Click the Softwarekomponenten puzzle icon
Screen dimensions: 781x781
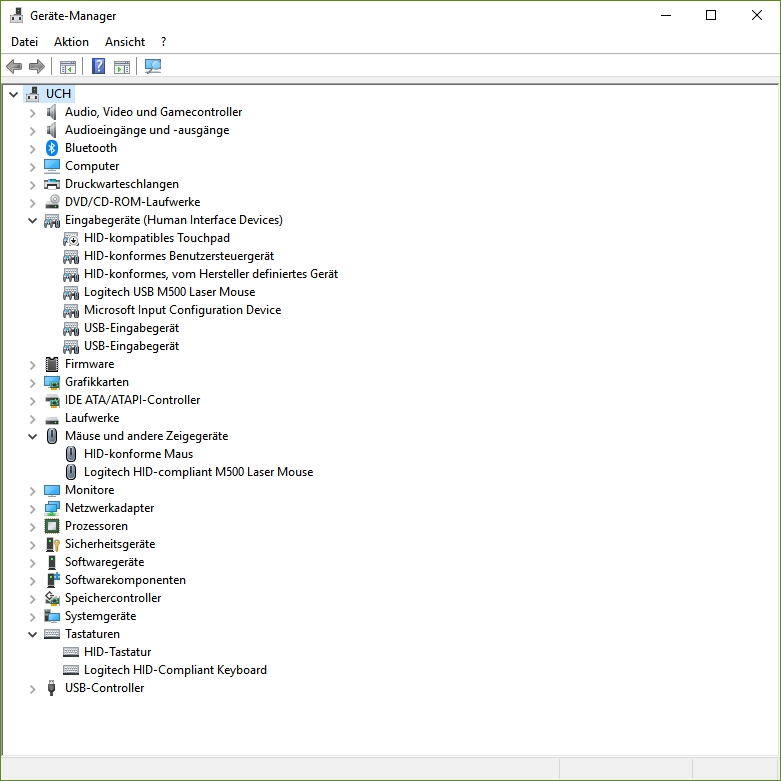point(53,580)
